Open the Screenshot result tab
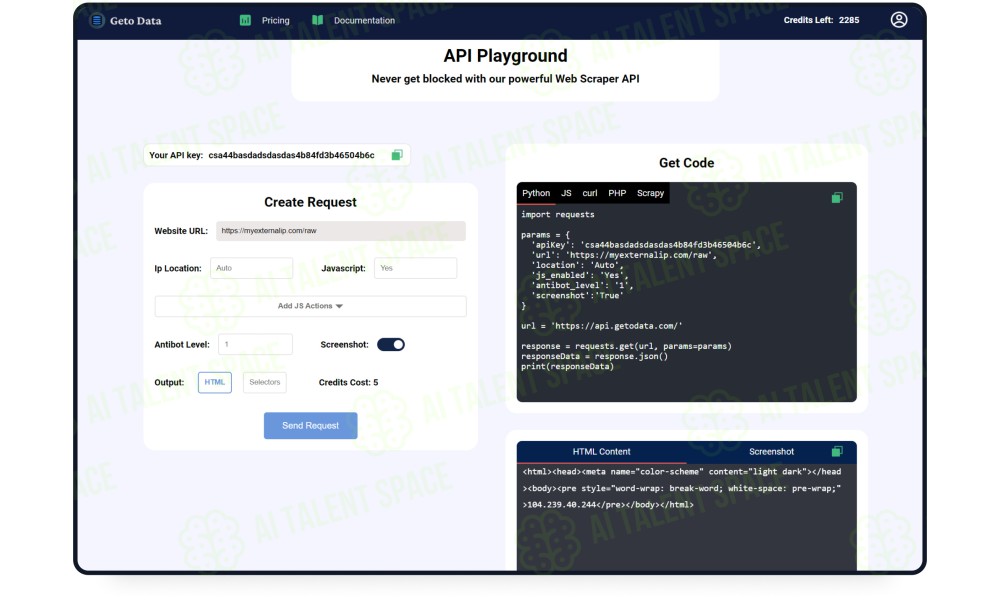The width and height of the screenshot is (1000, 600). click(x=771, y=451)
